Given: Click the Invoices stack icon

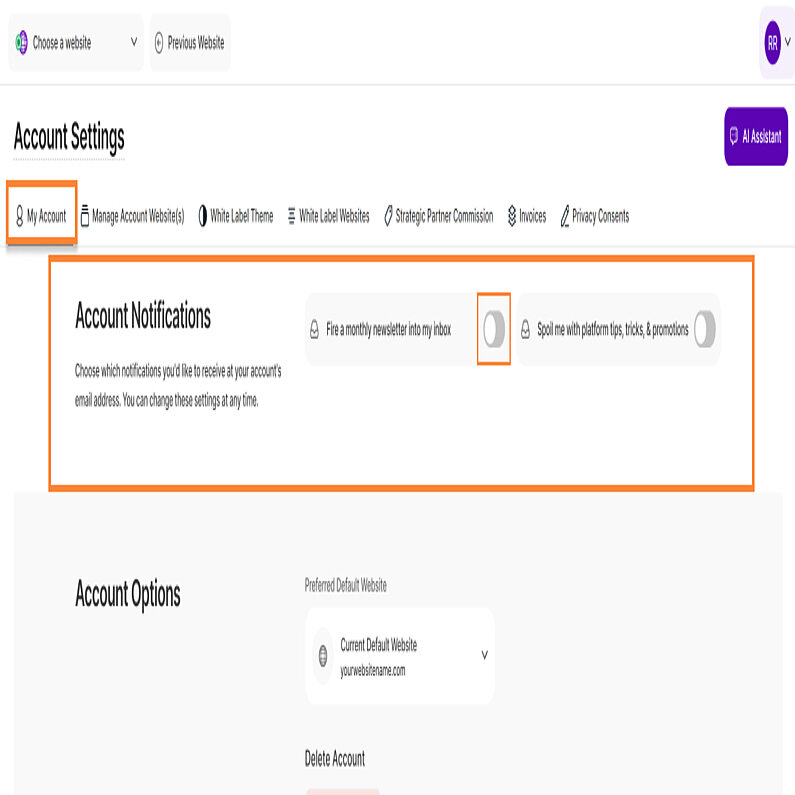Looking at the screenshot, I should [x=512, y=216].
